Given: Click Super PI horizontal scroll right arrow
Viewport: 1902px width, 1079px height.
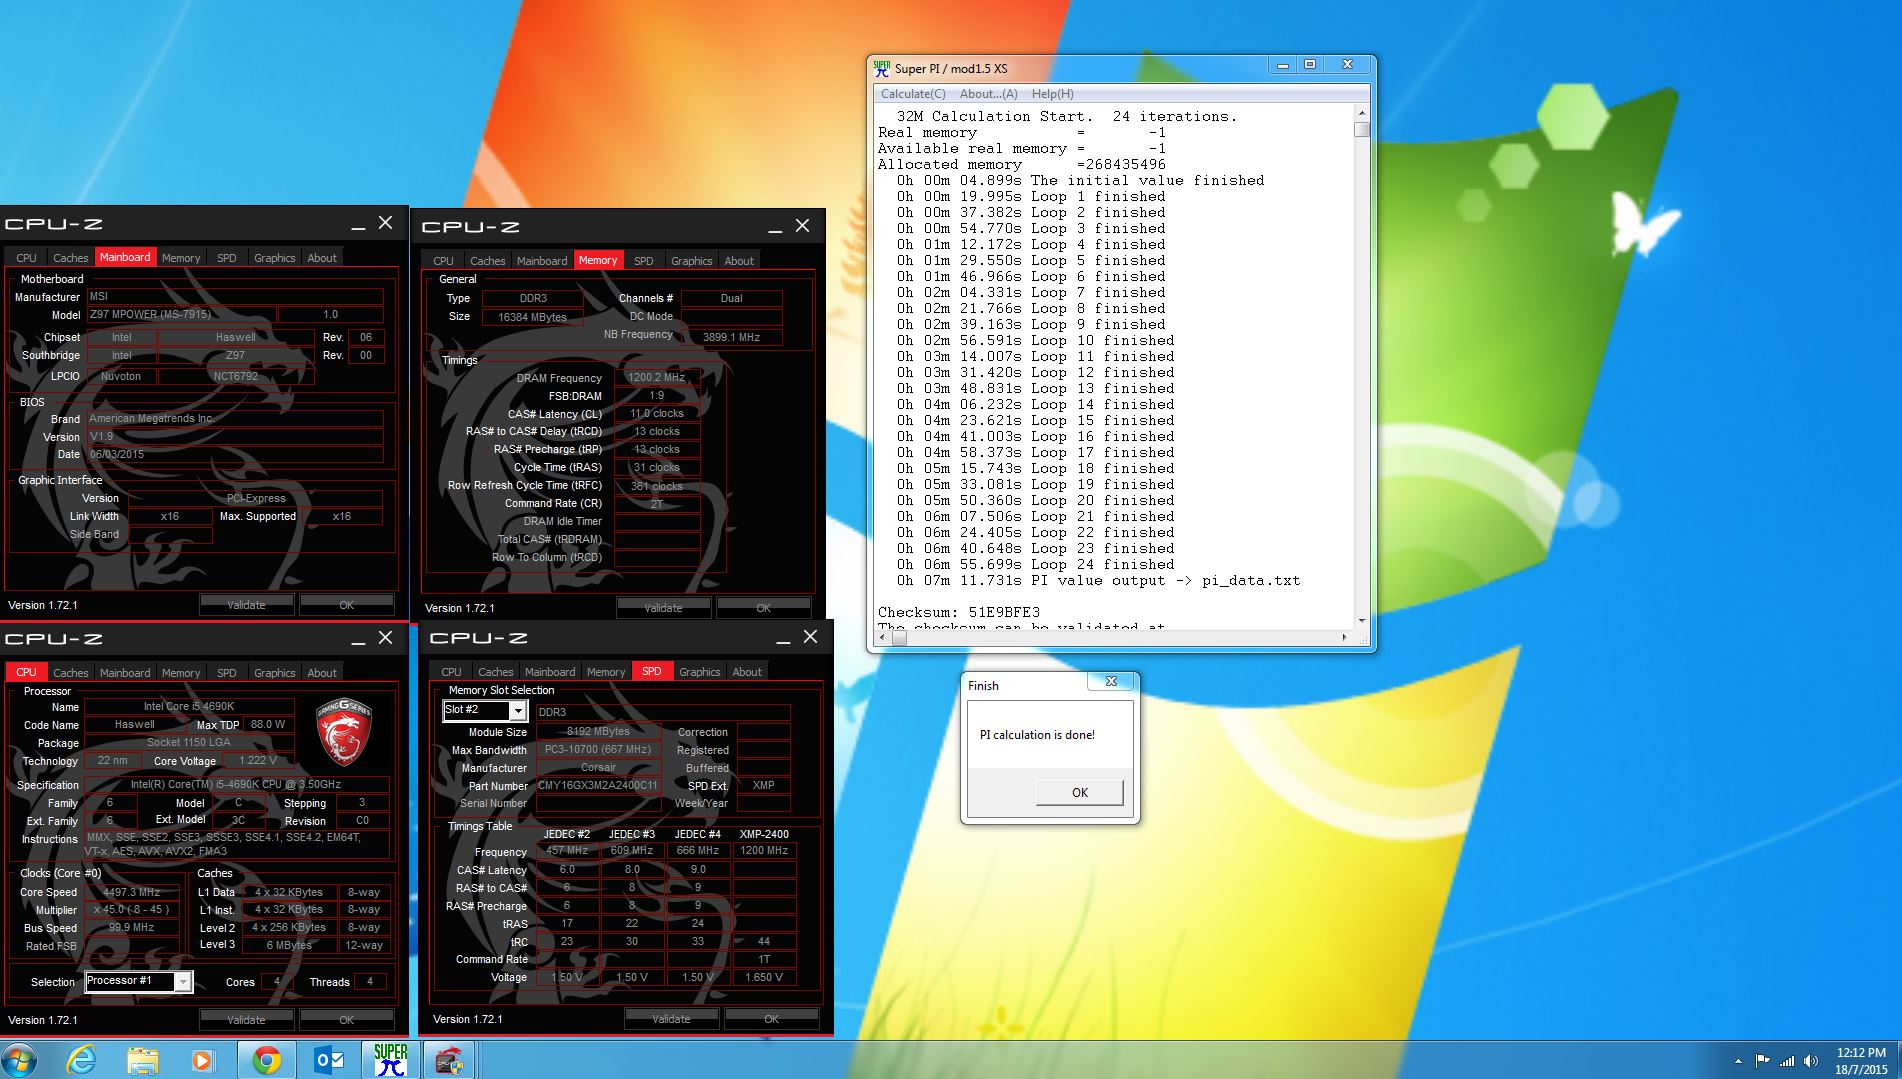Looking at the screenshot, I should click(1344, 637).
